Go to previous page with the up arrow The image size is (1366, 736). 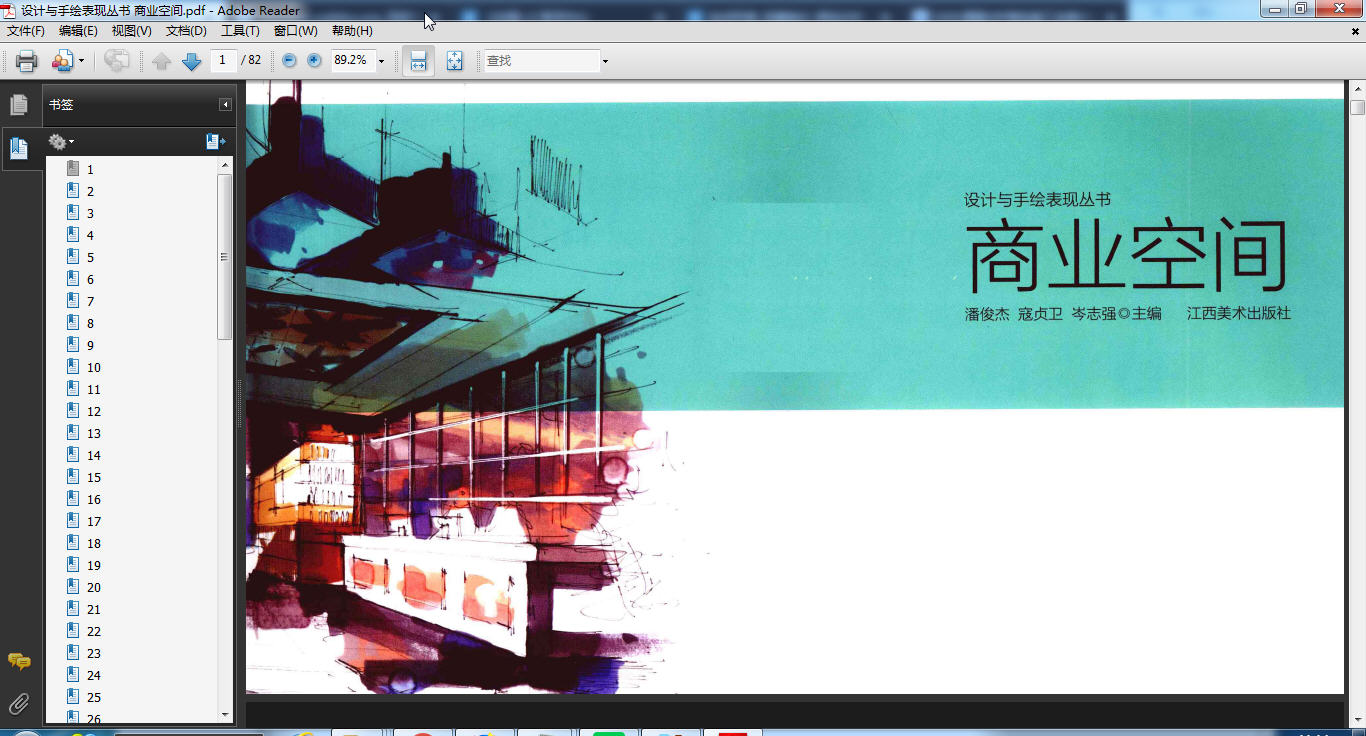(162, 61)
